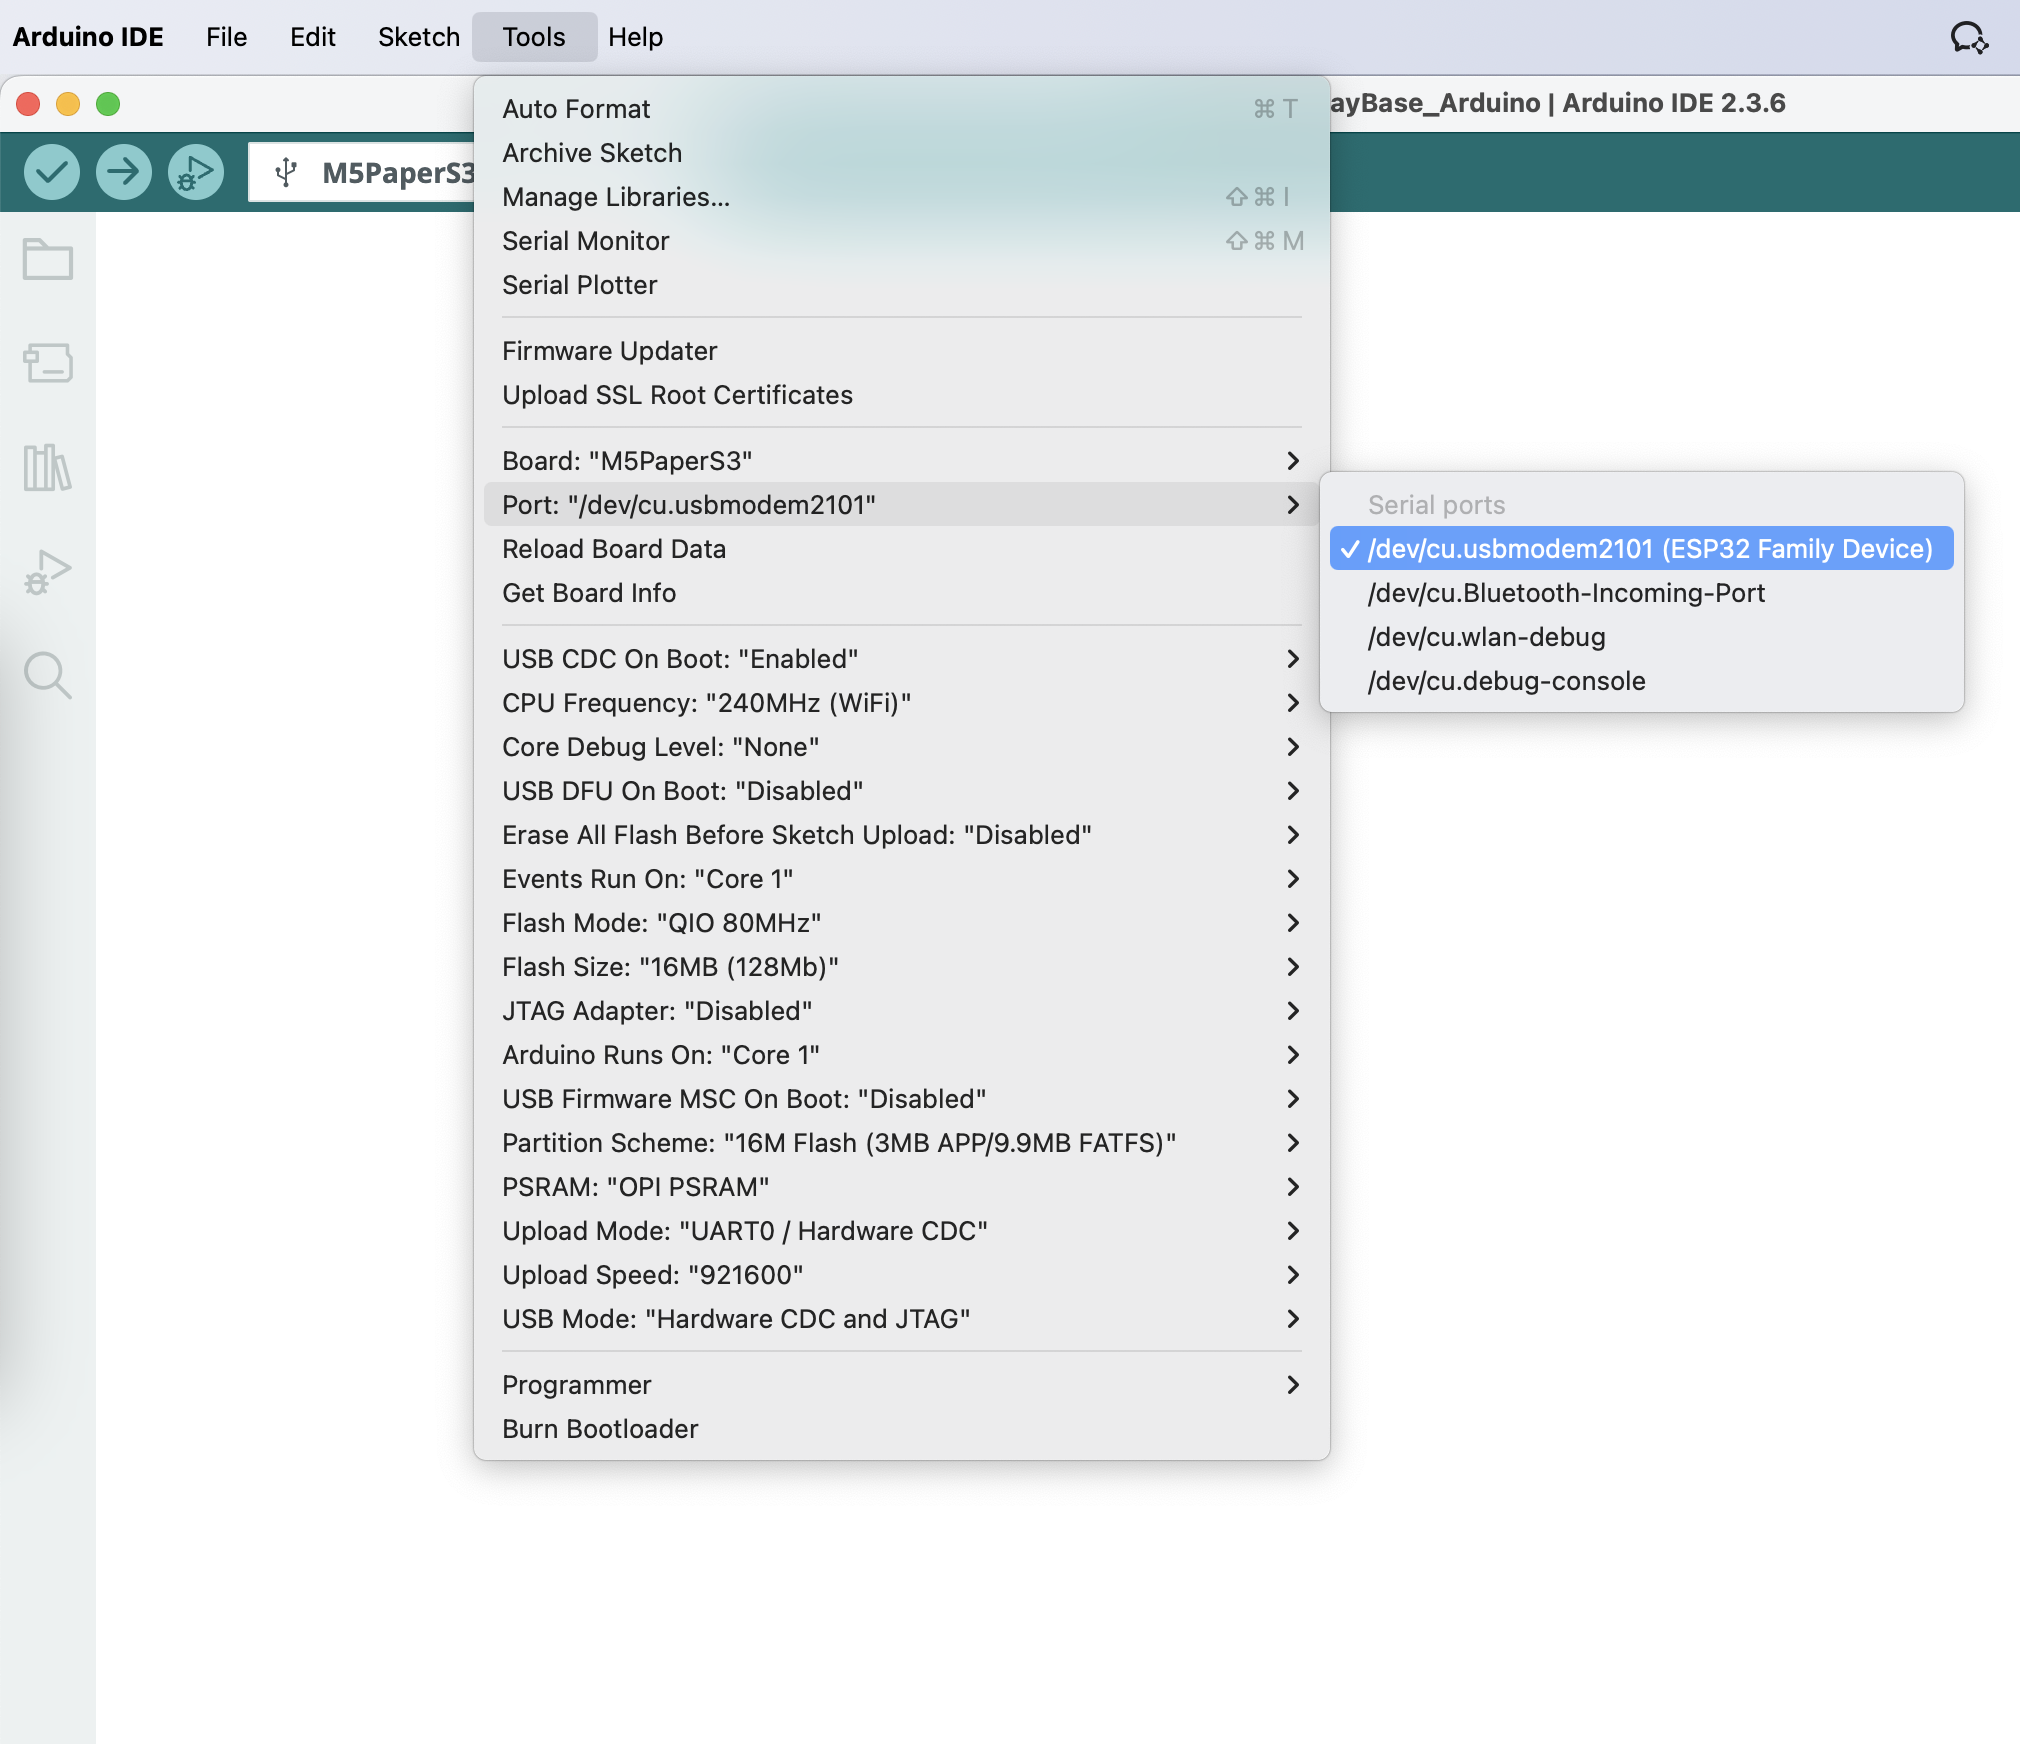Click the menu bar status icon at top right

tap(1969, 37)
